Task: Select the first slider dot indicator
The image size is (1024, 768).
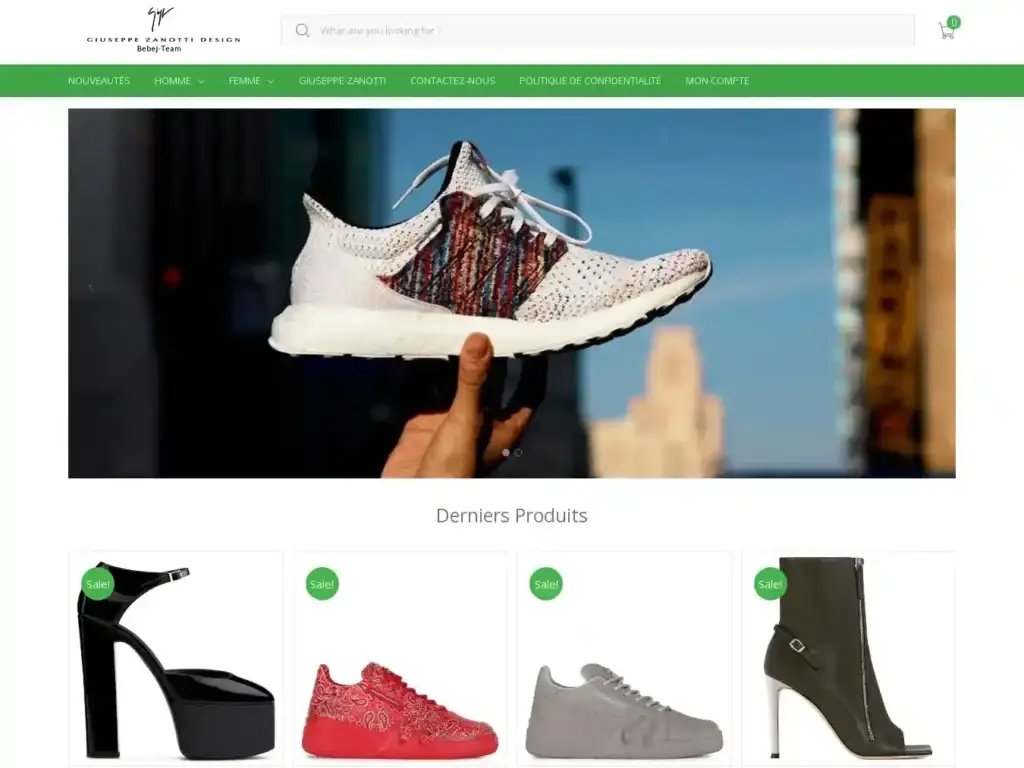Action: click(506, 452)
